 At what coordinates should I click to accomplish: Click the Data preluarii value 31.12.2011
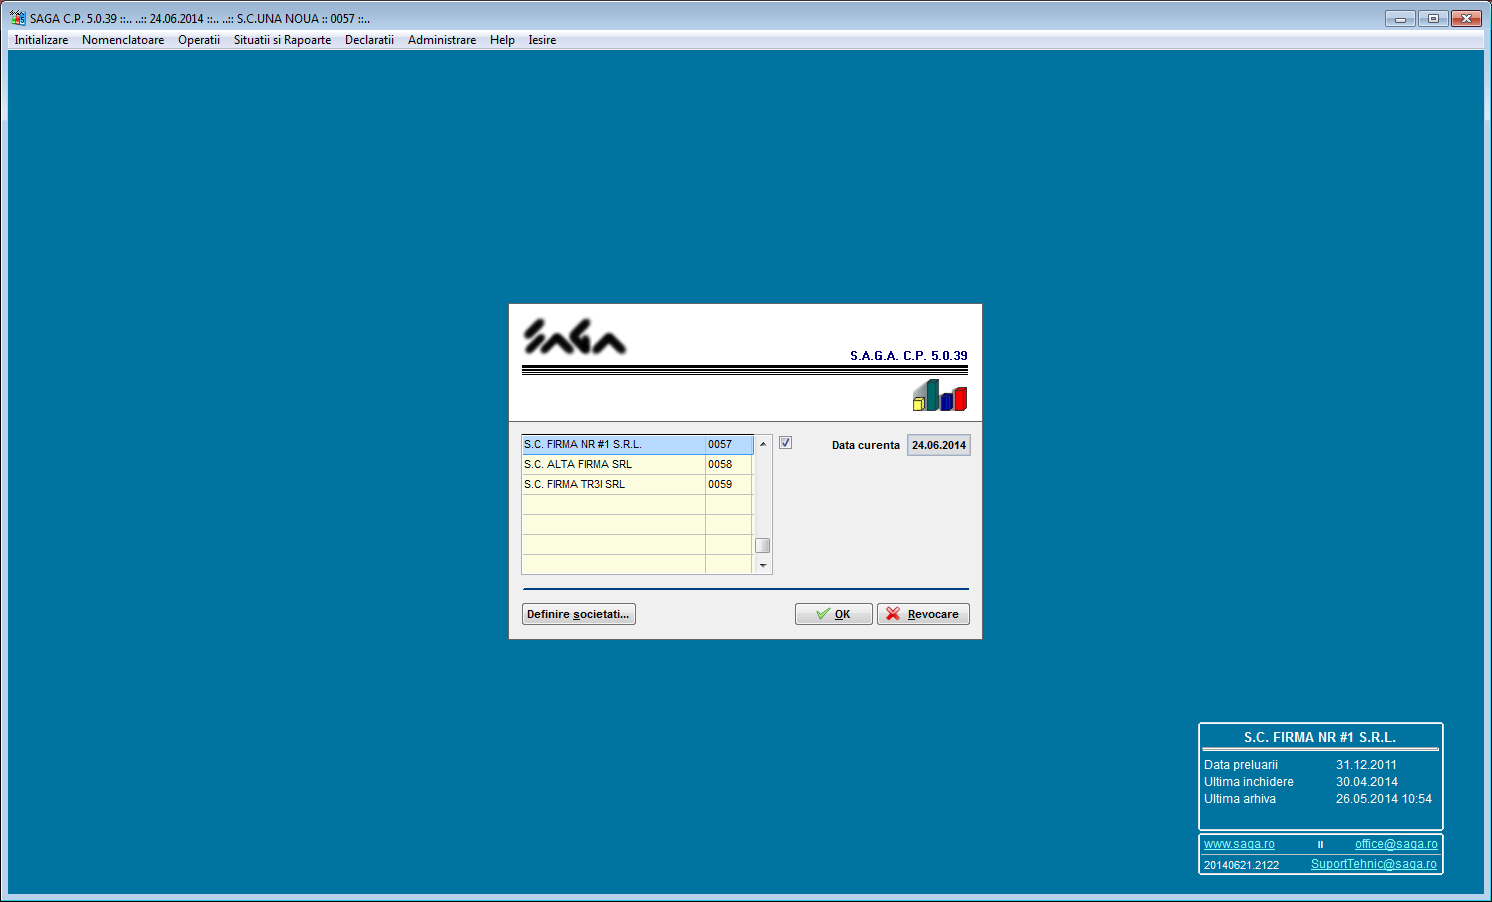click(x=1366, y=765)
